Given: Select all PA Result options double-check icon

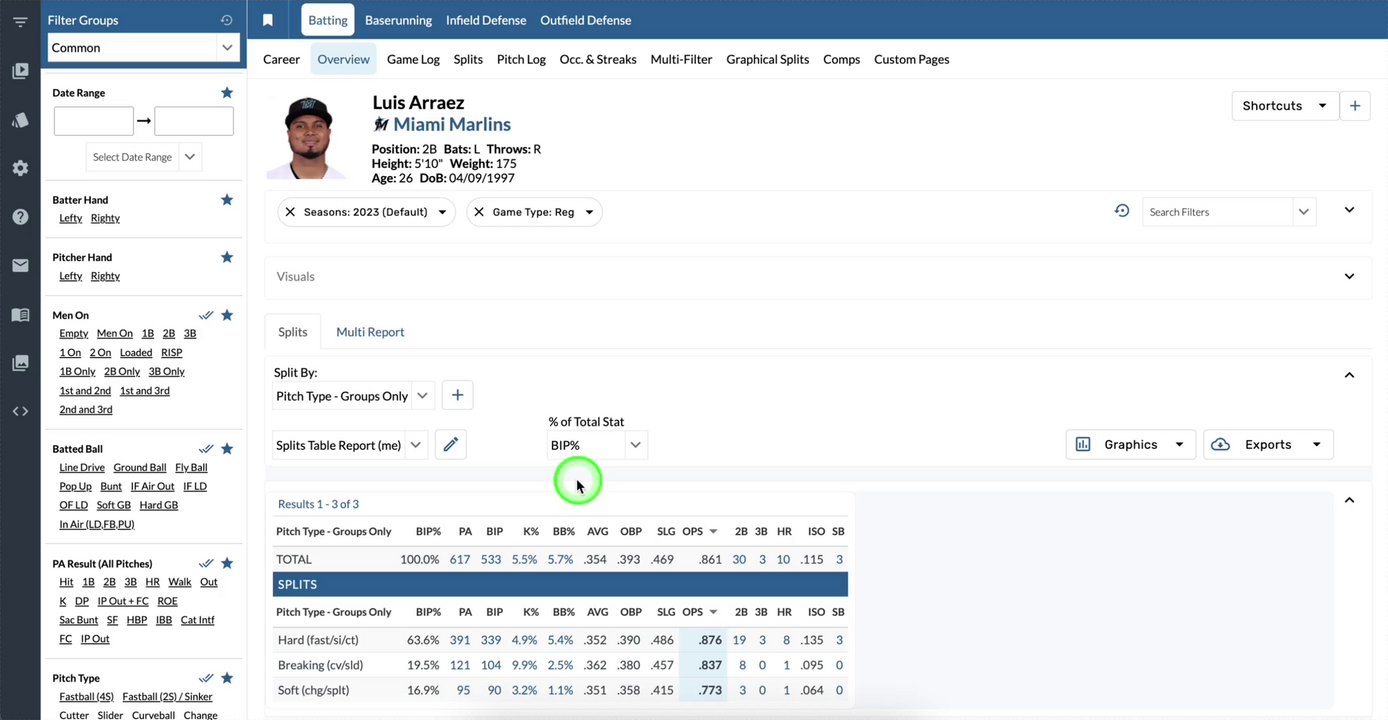Looking at the screenshot, I should [206, 563].
